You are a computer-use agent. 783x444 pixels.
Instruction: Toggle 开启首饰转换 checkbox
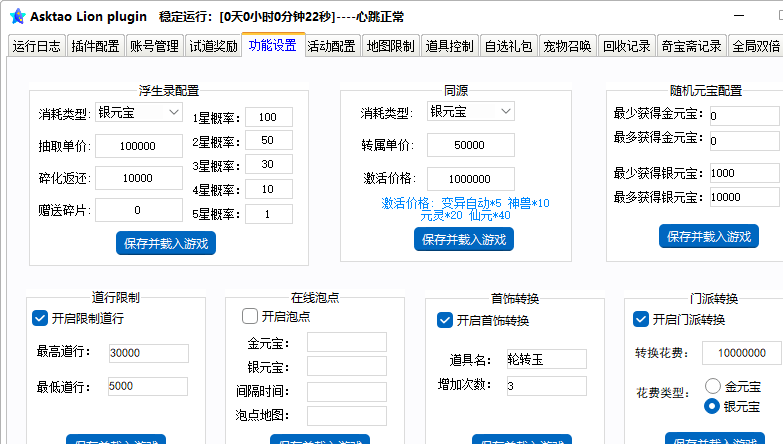pyautogui.click(x=444, y=320)
